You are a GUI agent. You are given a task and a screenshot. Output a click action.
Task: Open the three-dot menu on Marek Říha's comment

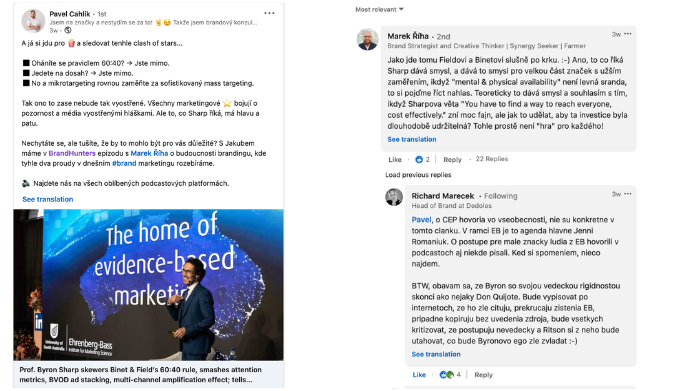628,34
